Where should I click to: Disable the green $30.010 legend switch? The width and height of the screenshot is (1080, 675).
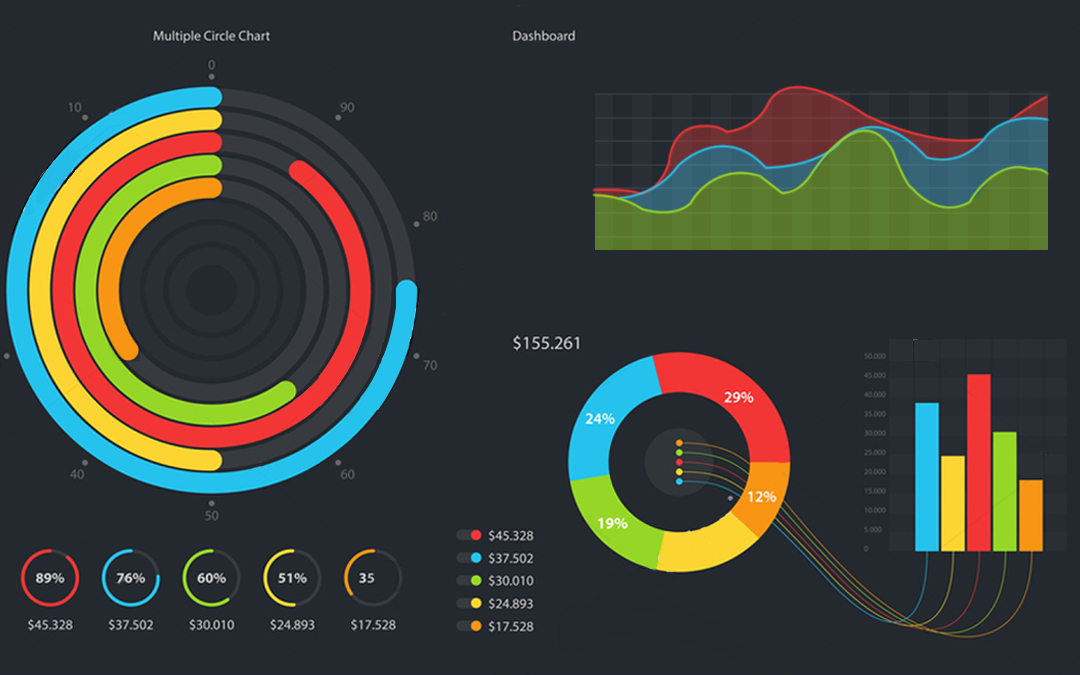[x=469, y=581]
